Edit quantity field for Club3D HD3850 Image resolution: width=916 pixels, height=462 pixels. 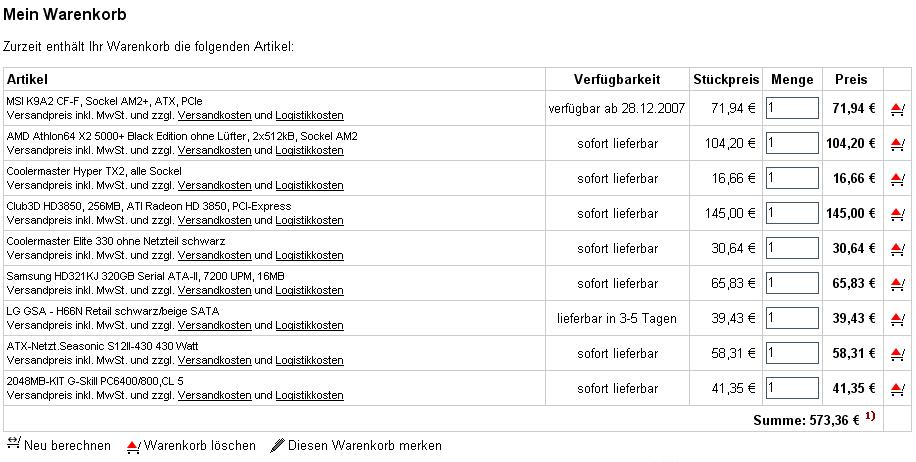tap(792, 213)
